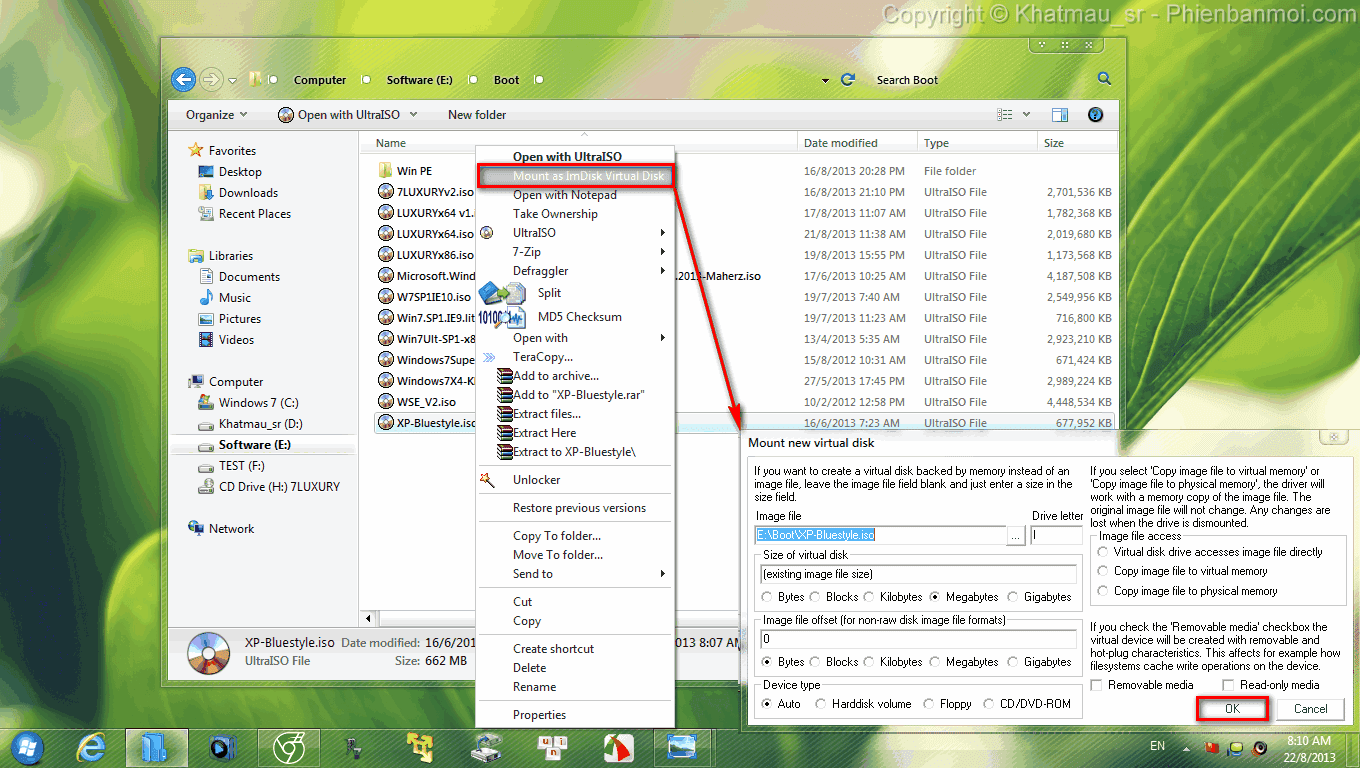Click the horizontal scrollbar left arrow
Screen dimensions: 1360x768
(x=369, y=620)
